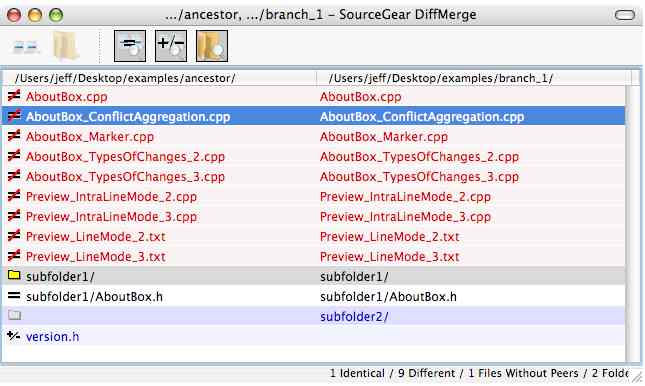The image size is (645, 386).
Task: Click not-equal icon beside Preview_LineMode_2.txt
Action: [x=14, y=236]
